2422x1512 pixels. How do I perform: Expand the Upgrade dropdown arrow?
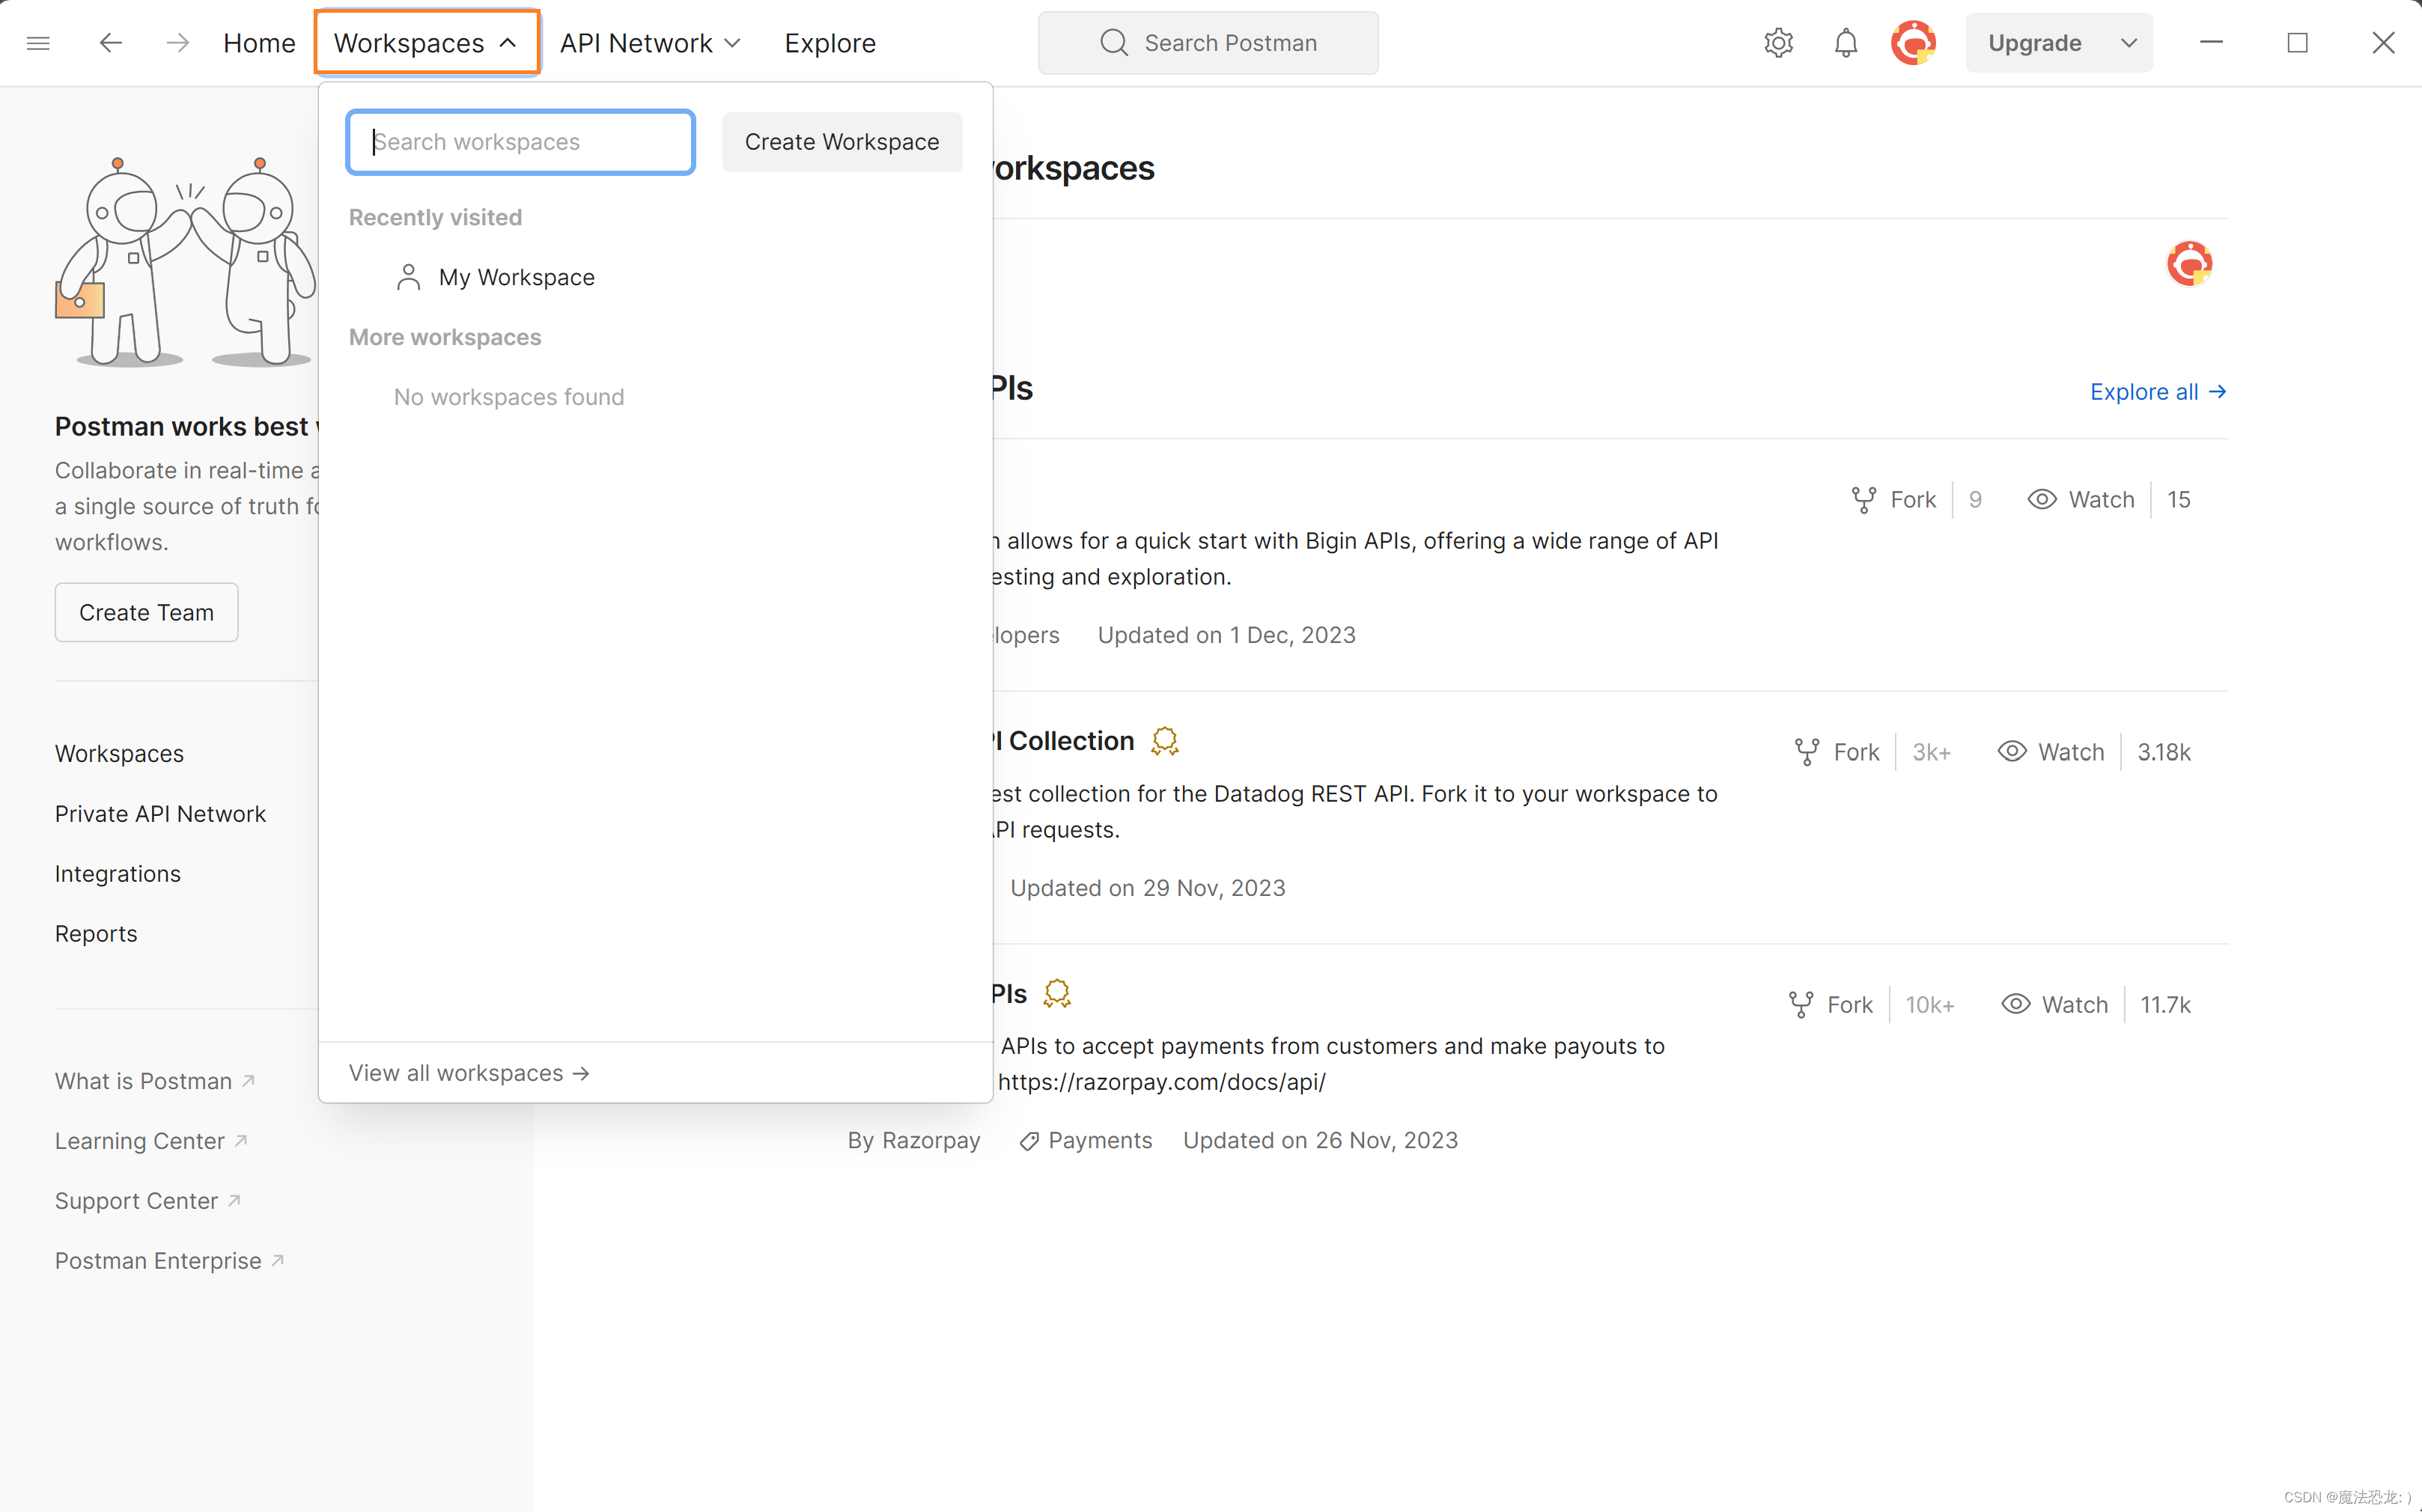coord(2128,43)
